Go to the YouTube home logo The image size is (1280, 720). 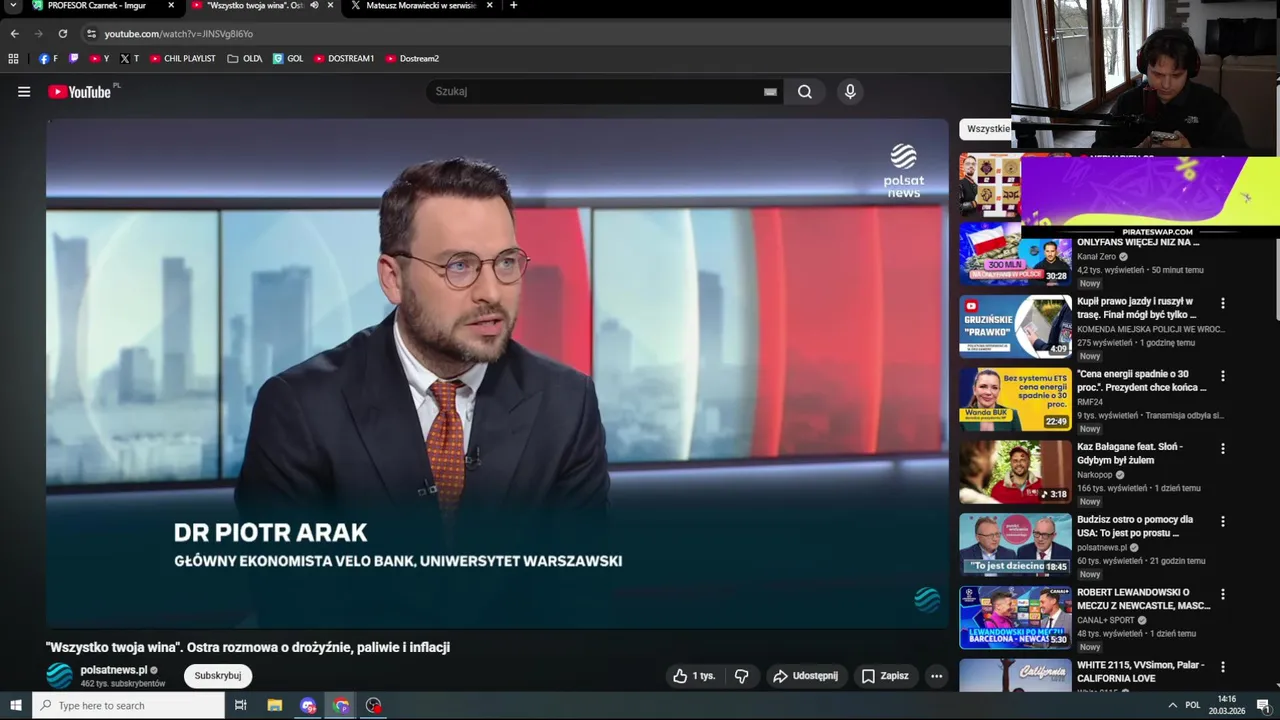[x=79, y=92]
